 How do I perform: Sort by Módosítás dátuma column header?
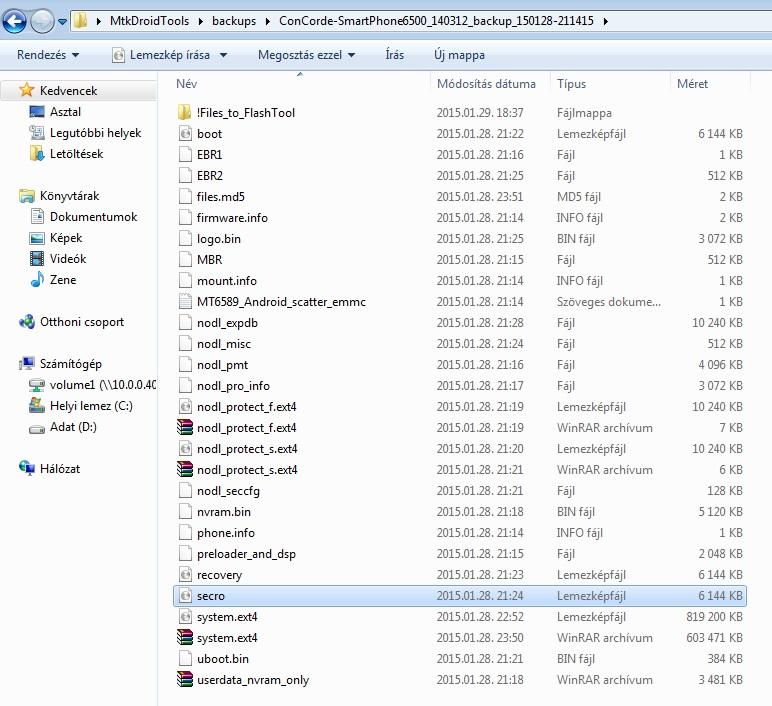point(486,84)
